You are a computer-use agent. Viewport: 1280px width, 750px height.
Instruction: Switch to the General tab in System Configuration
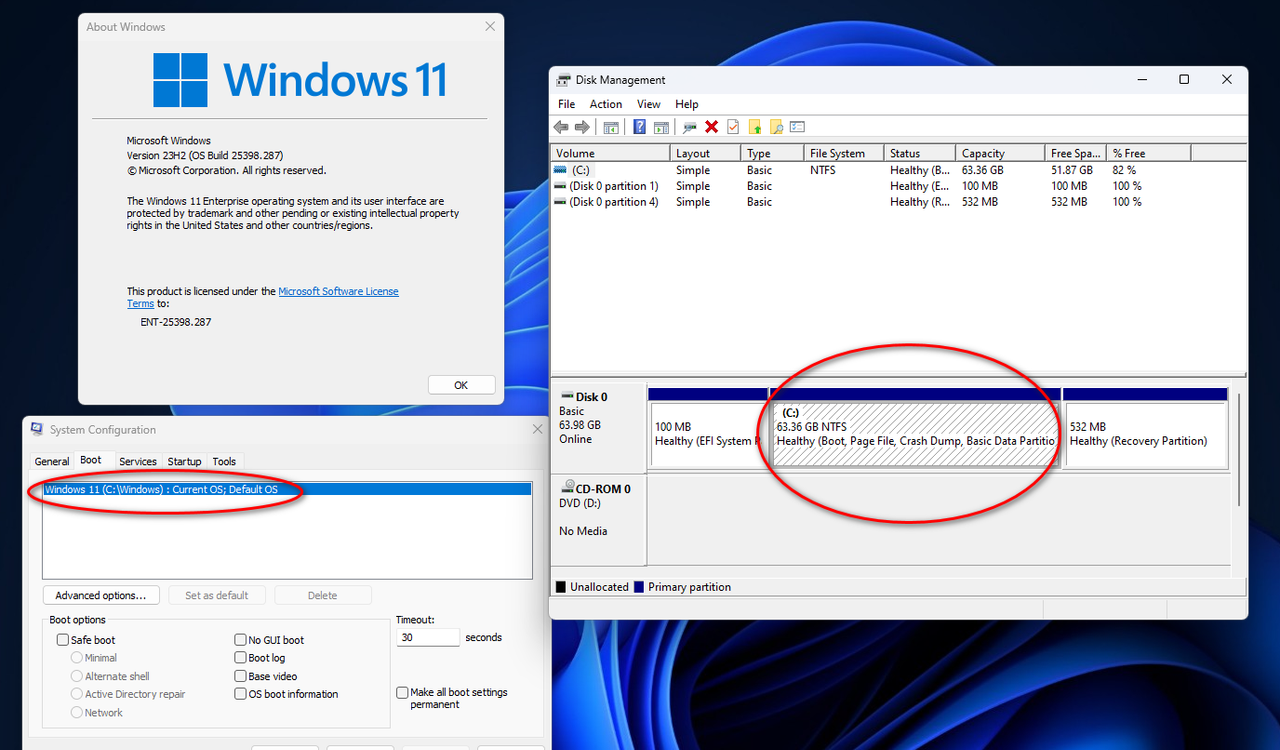coord(52,462)
